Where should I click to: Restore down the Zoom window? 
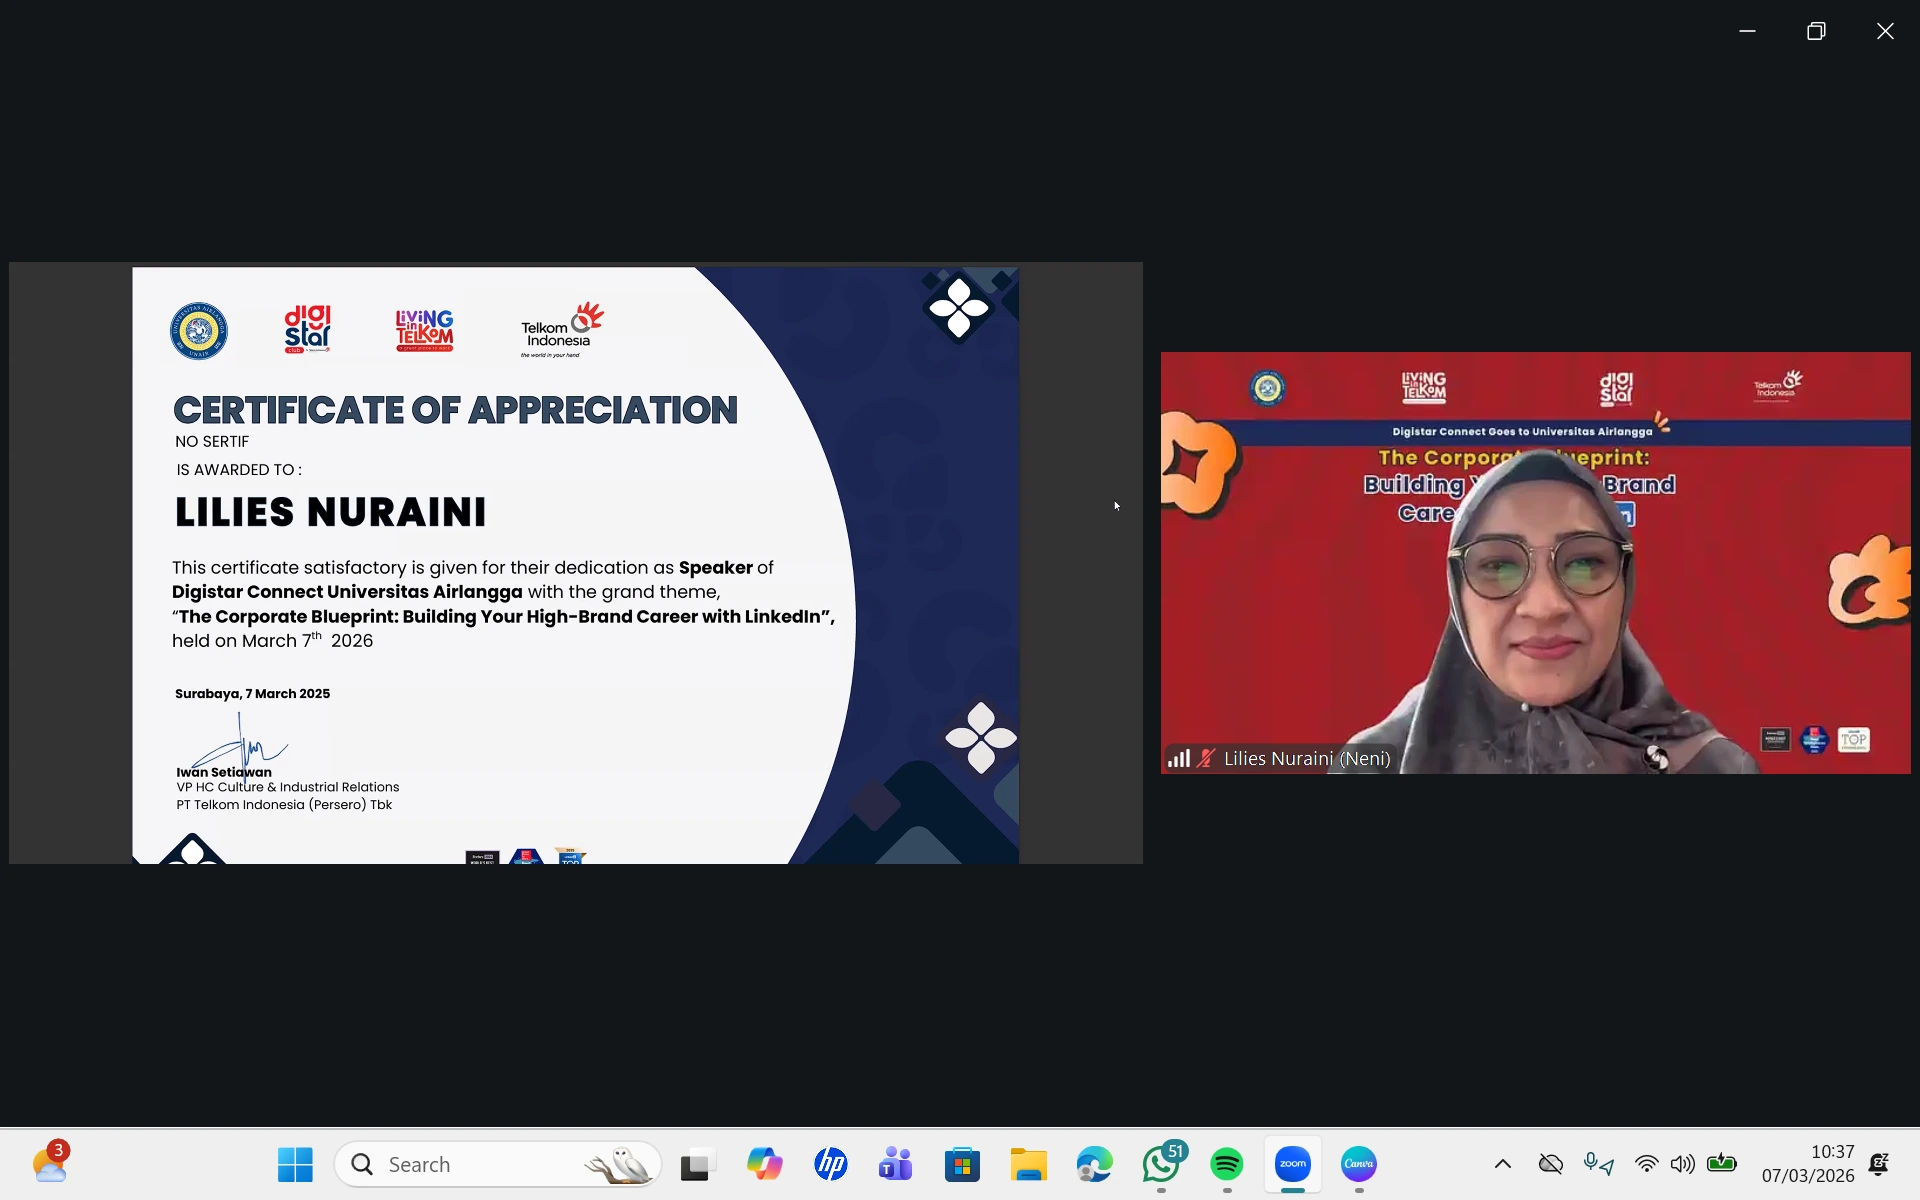click(x=1816, y=31)
